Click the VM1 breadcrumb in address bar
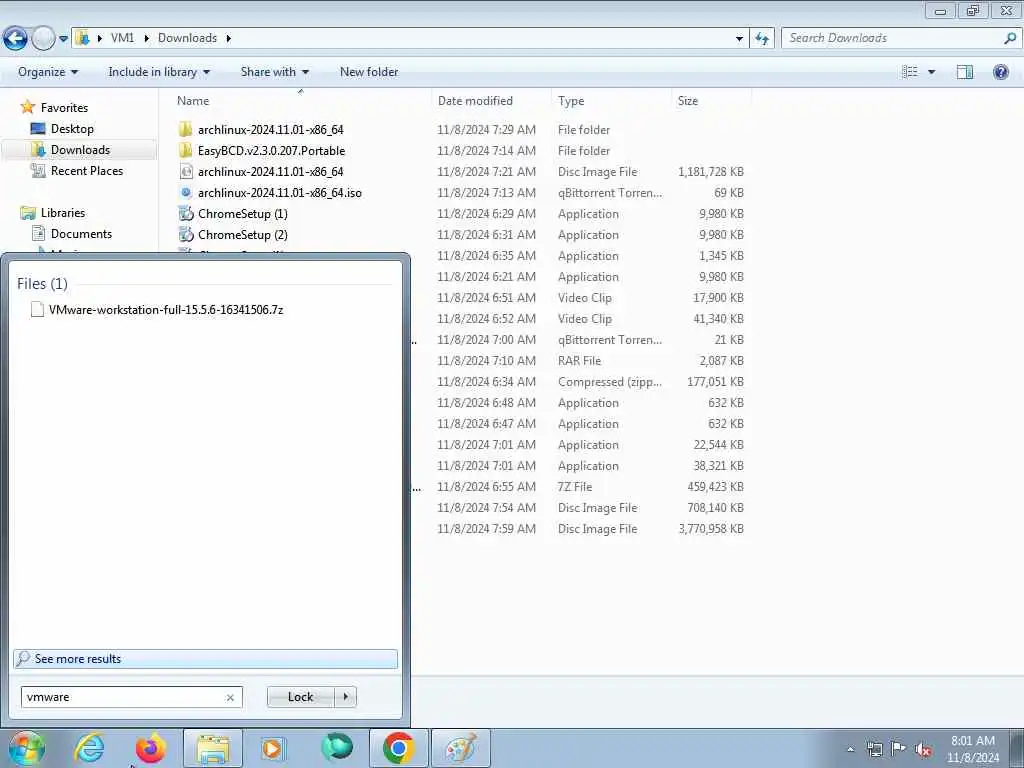Viewport: 1024px width, 768px height. [122, 38]
